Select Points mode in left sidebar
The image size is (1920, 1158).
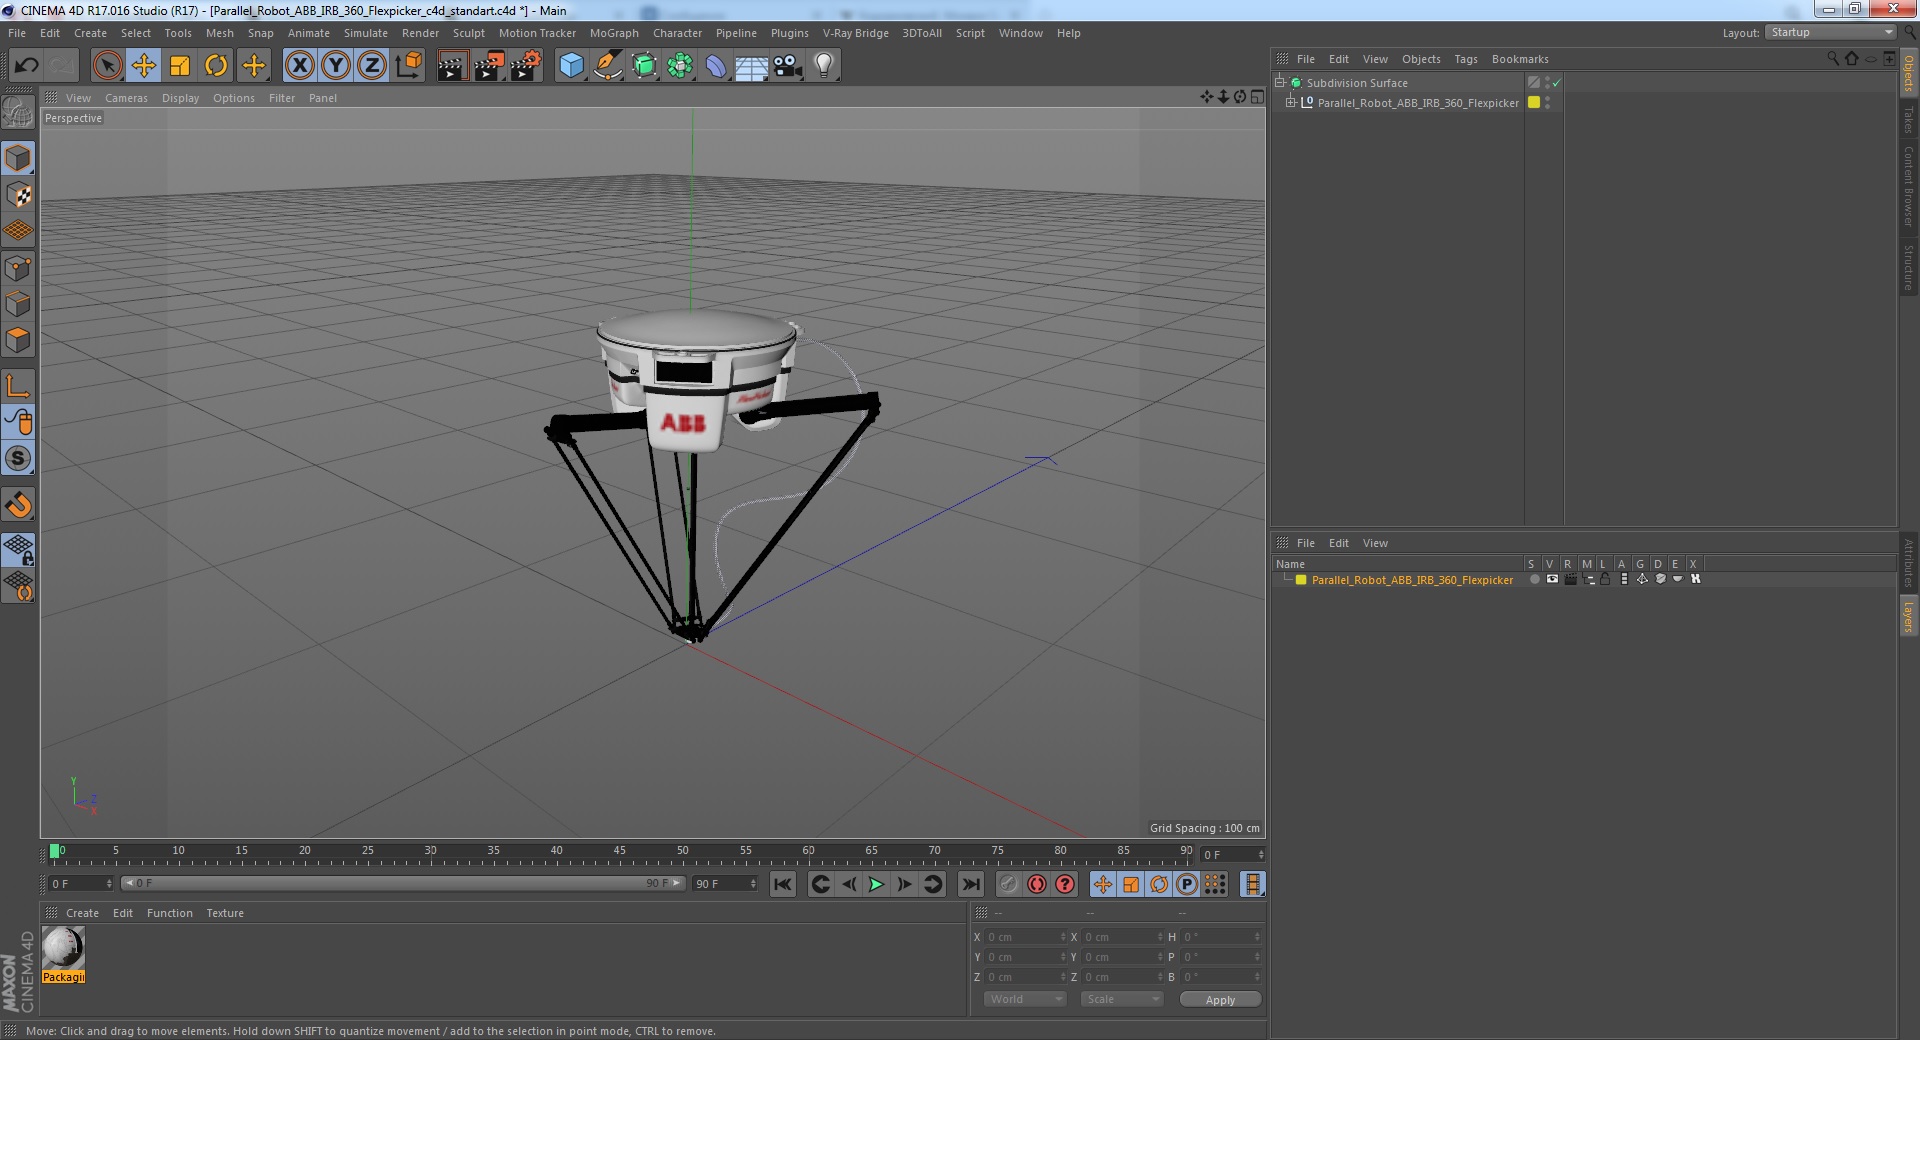pyautogui.click(x=18, y=268)
